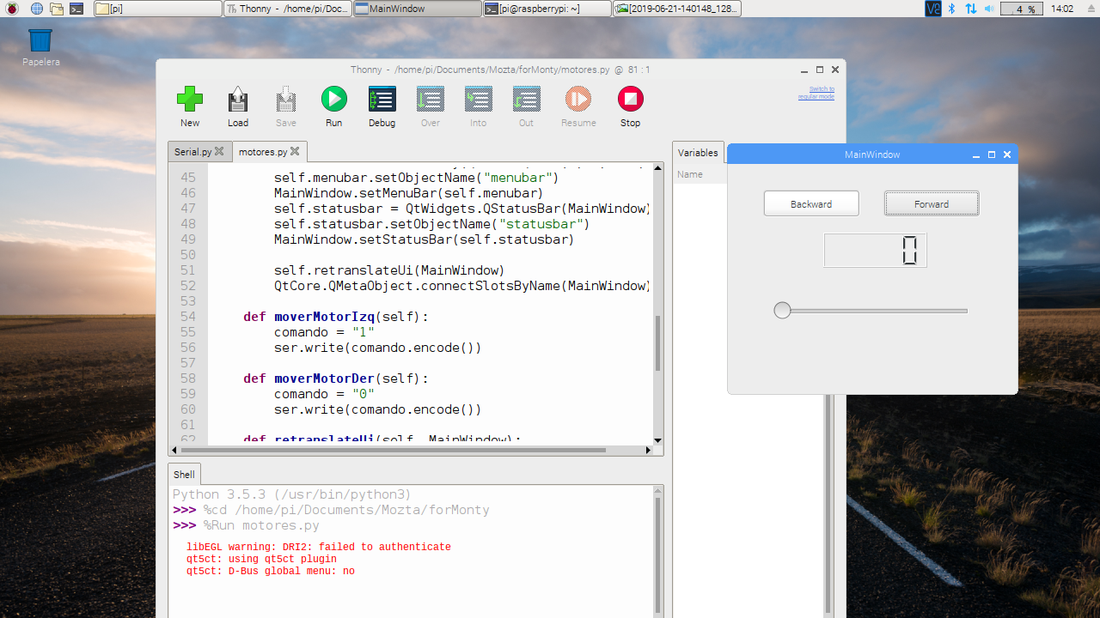Switch to MainWindow taskbar entry
Viewport: 1100px width, 618px height.
tap(417, 8)
